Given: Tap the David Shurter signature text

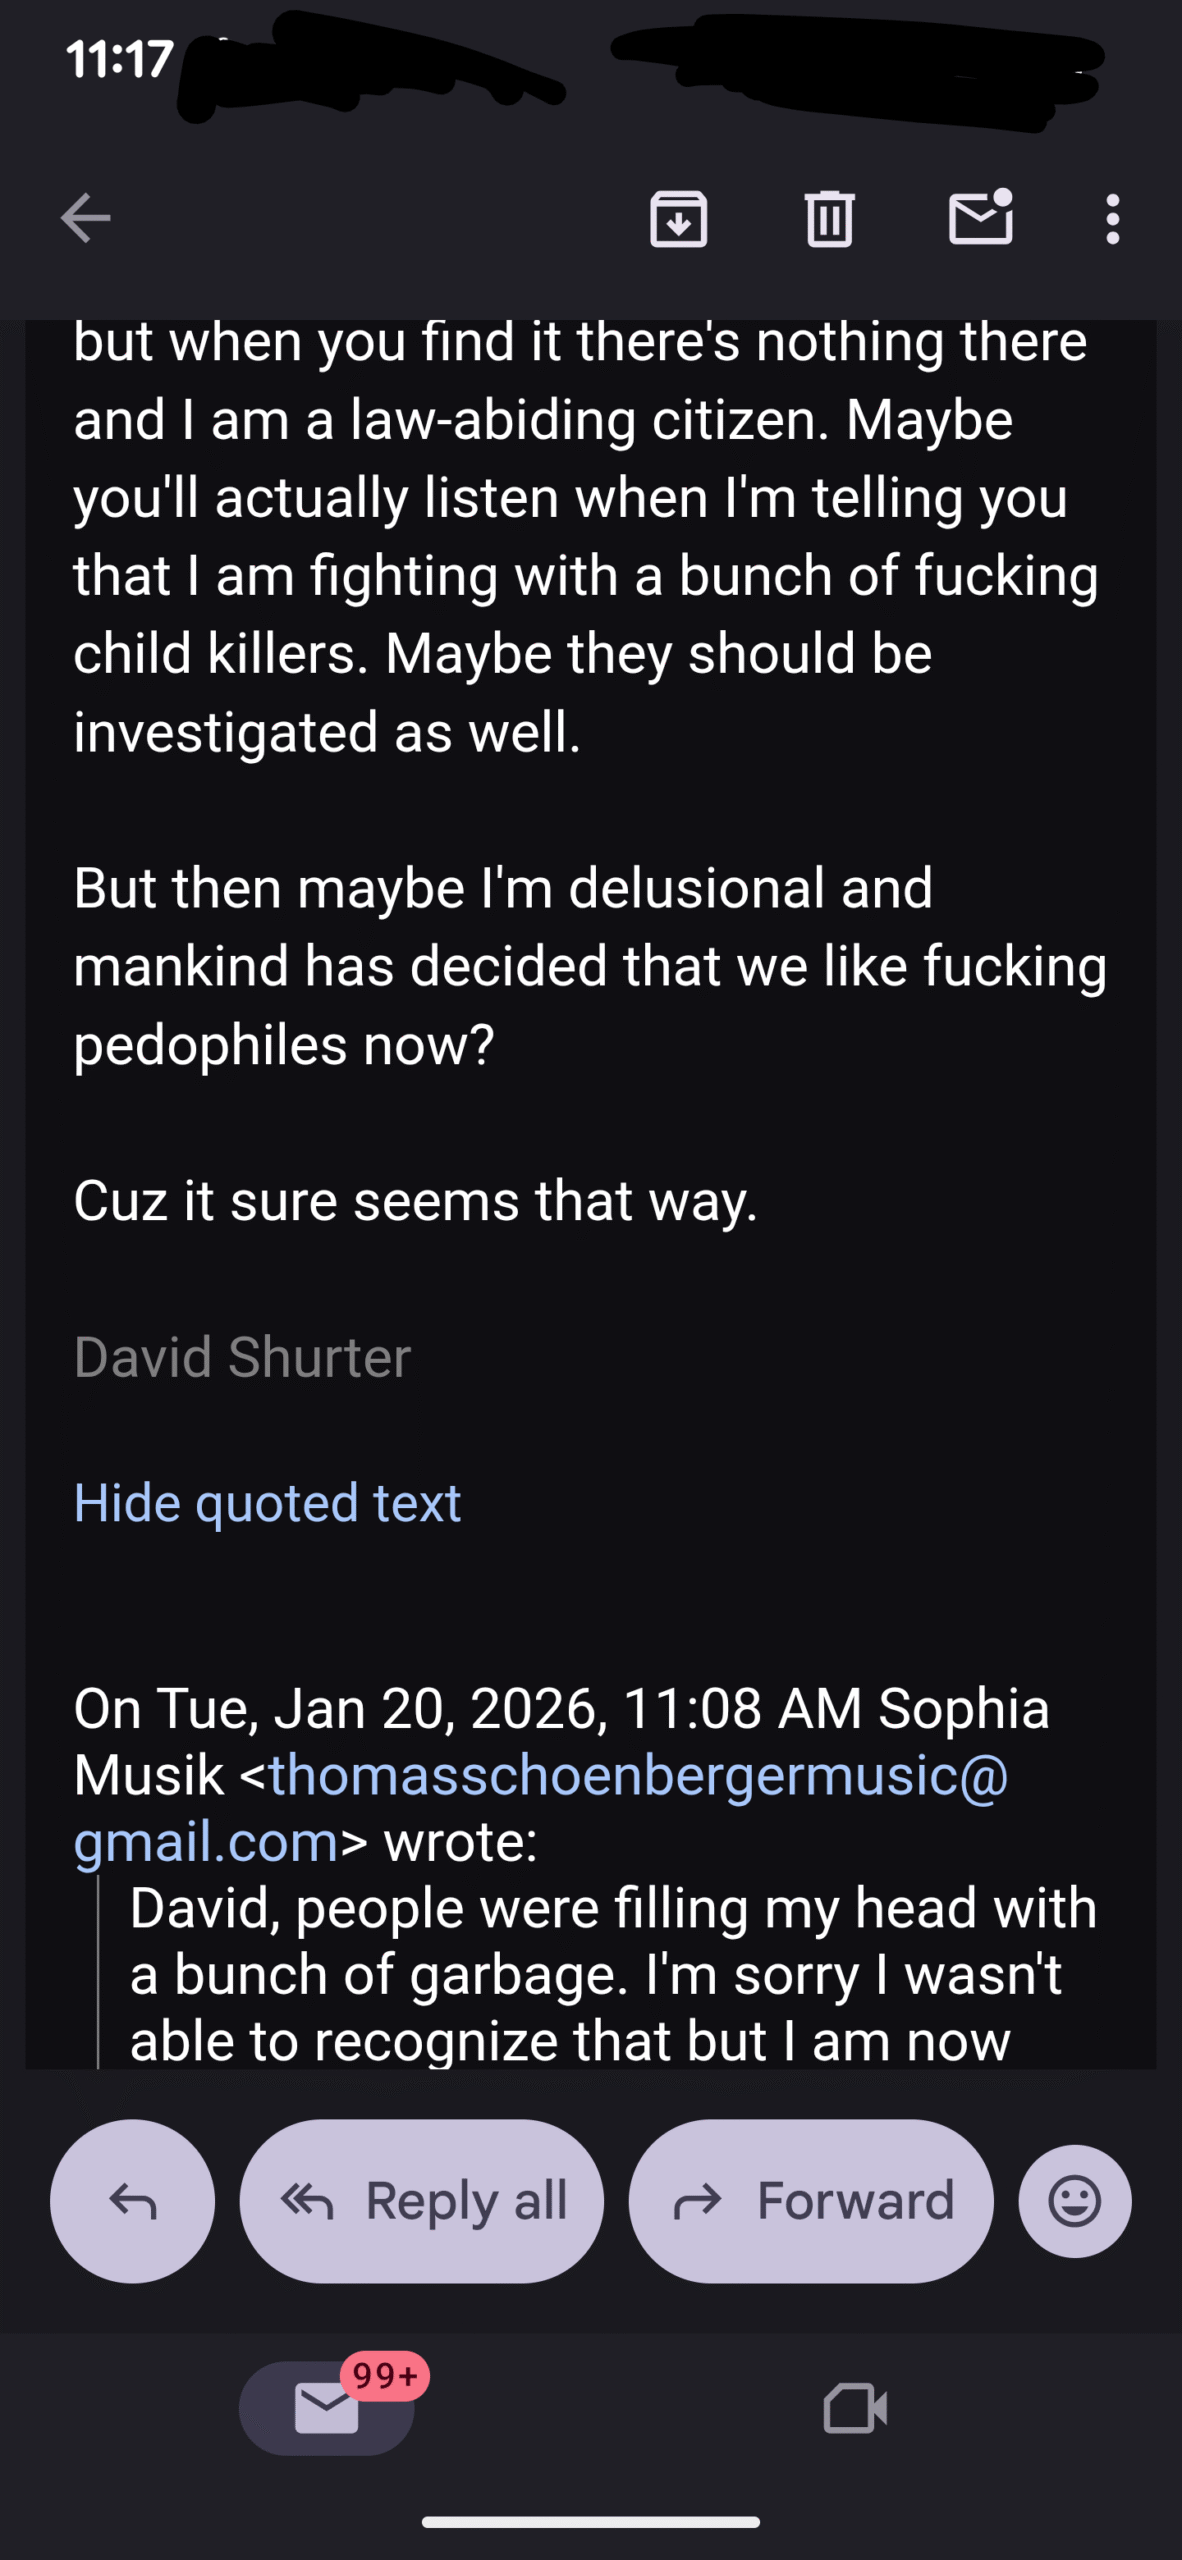Looking at the screenshot, I should (x=242, y=1357).
